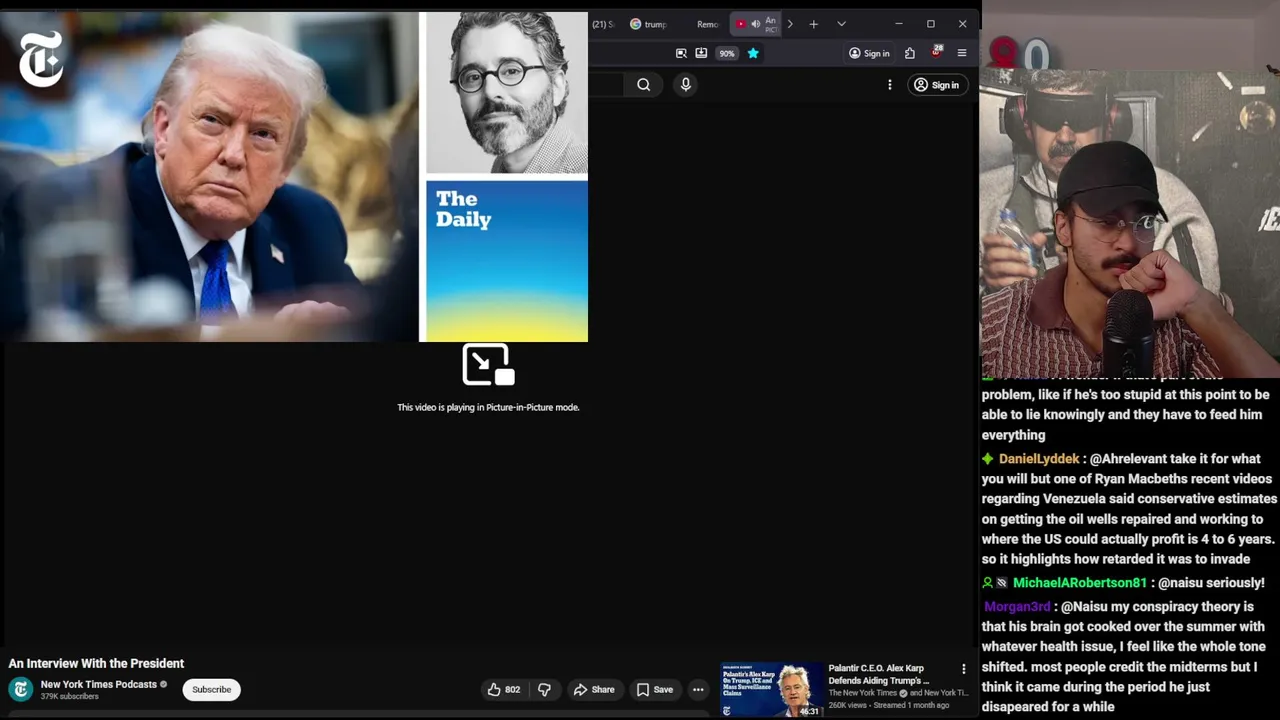Minimize the Firefox window
Viewport: 1280px width, 720px height.
click(898, 24)
